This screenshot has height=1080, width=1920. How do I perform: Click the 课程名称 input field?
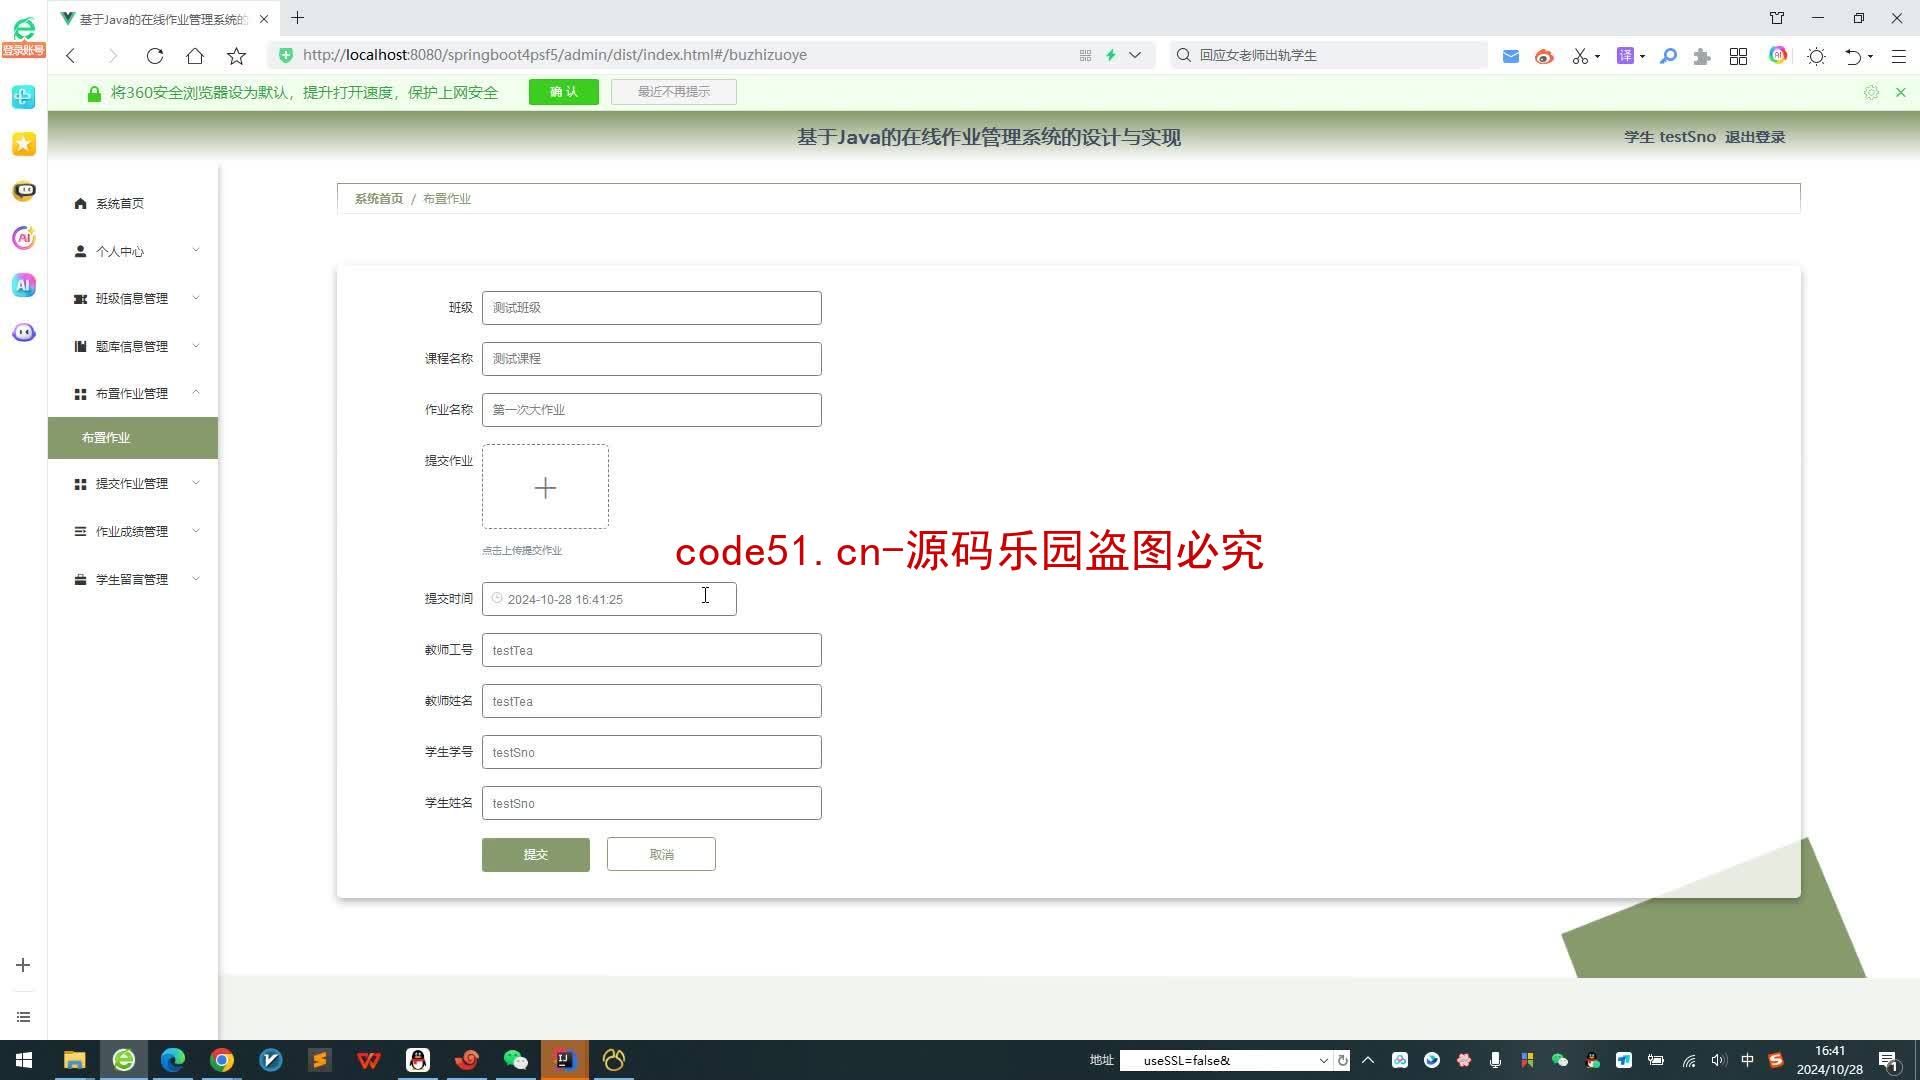tap(652, 359)
